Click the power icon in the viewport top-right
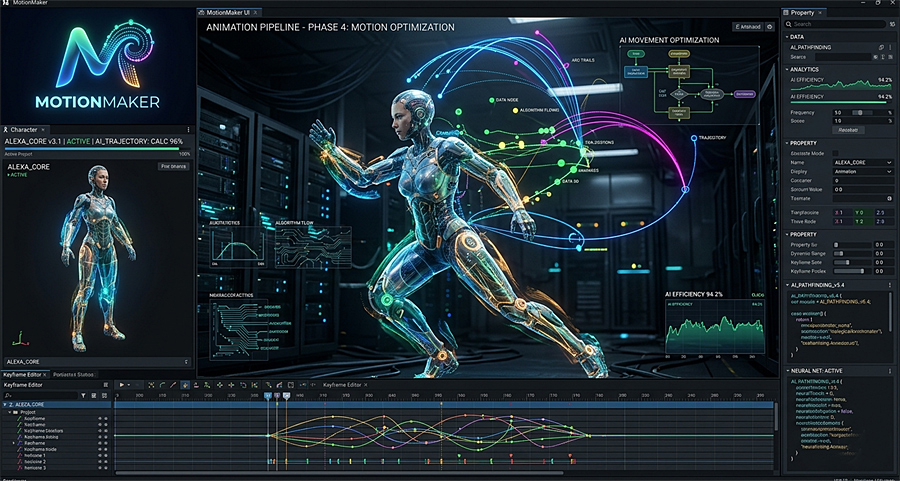Screen dimensions: 900x481 770,26
